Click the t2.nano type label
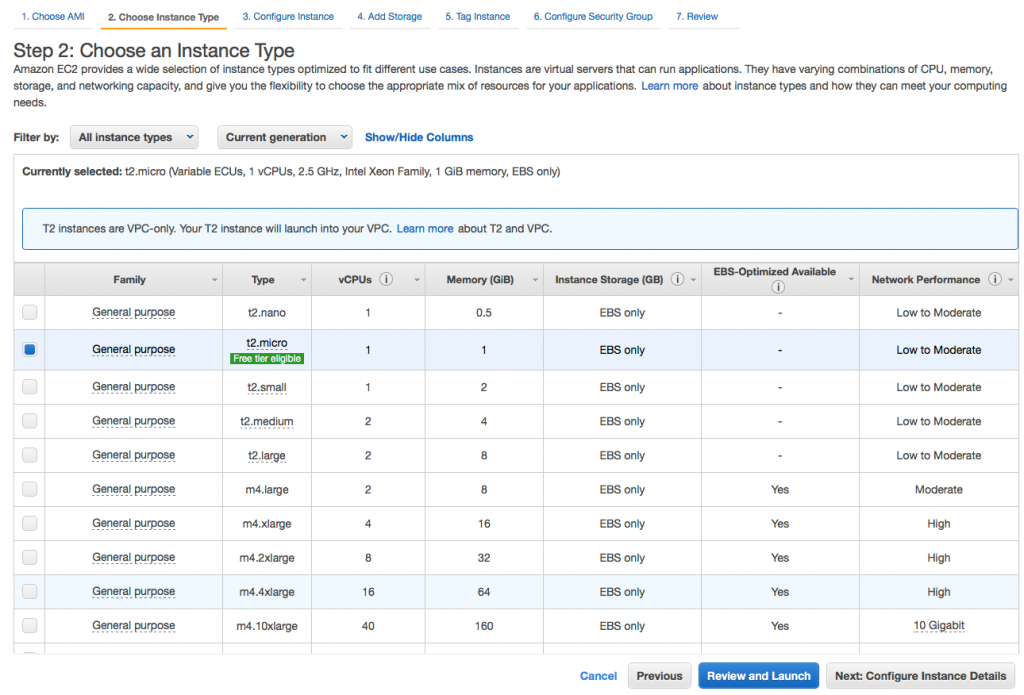The height and width of the screenshot is (695, 1024). [266, 312]
